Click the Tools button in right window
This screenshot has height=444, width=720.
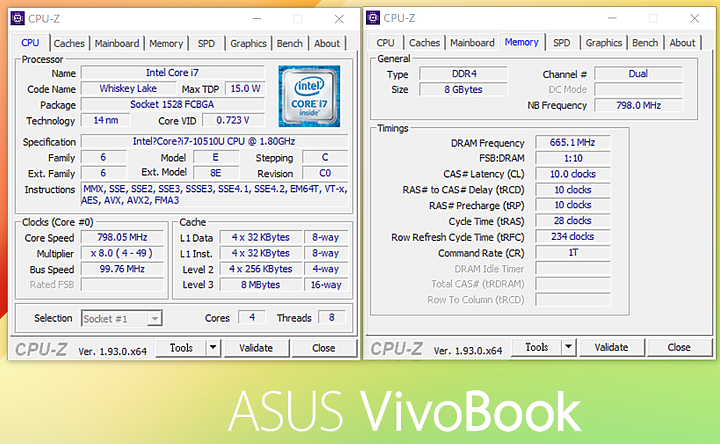click(537, 347)
